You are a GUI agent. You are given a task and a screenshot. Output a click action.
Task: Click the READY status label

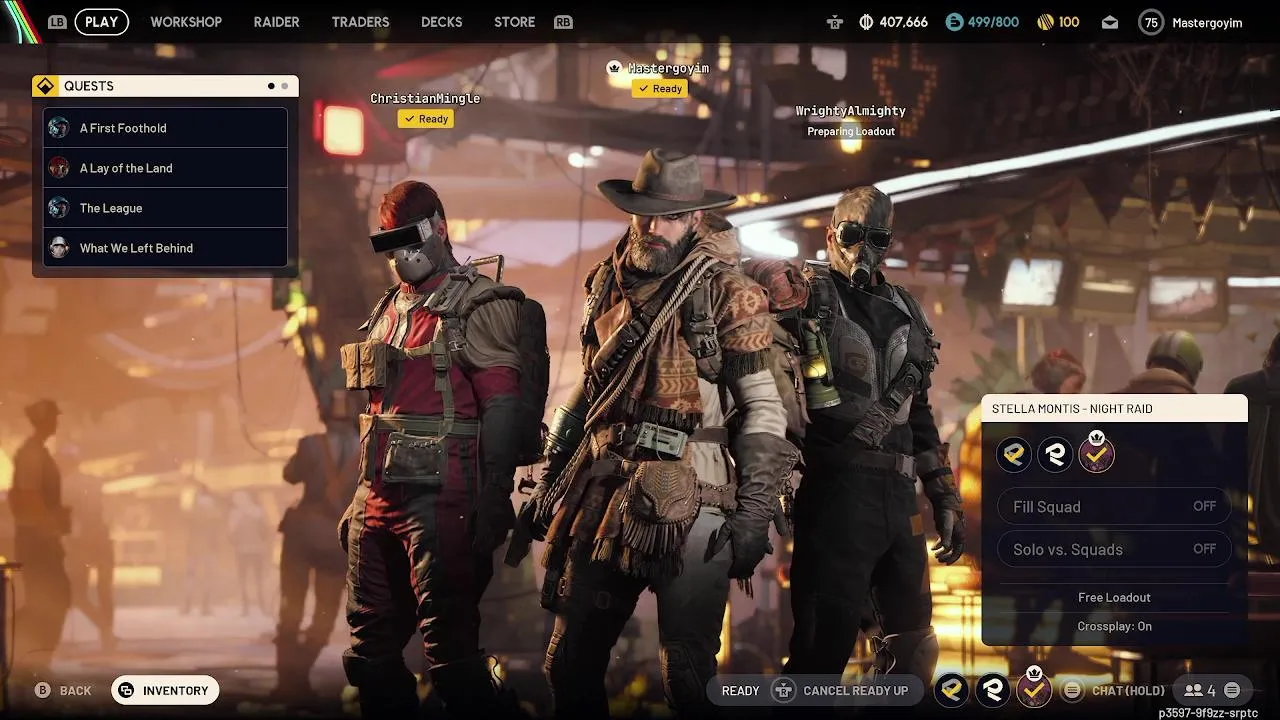[x=740, y=691]
